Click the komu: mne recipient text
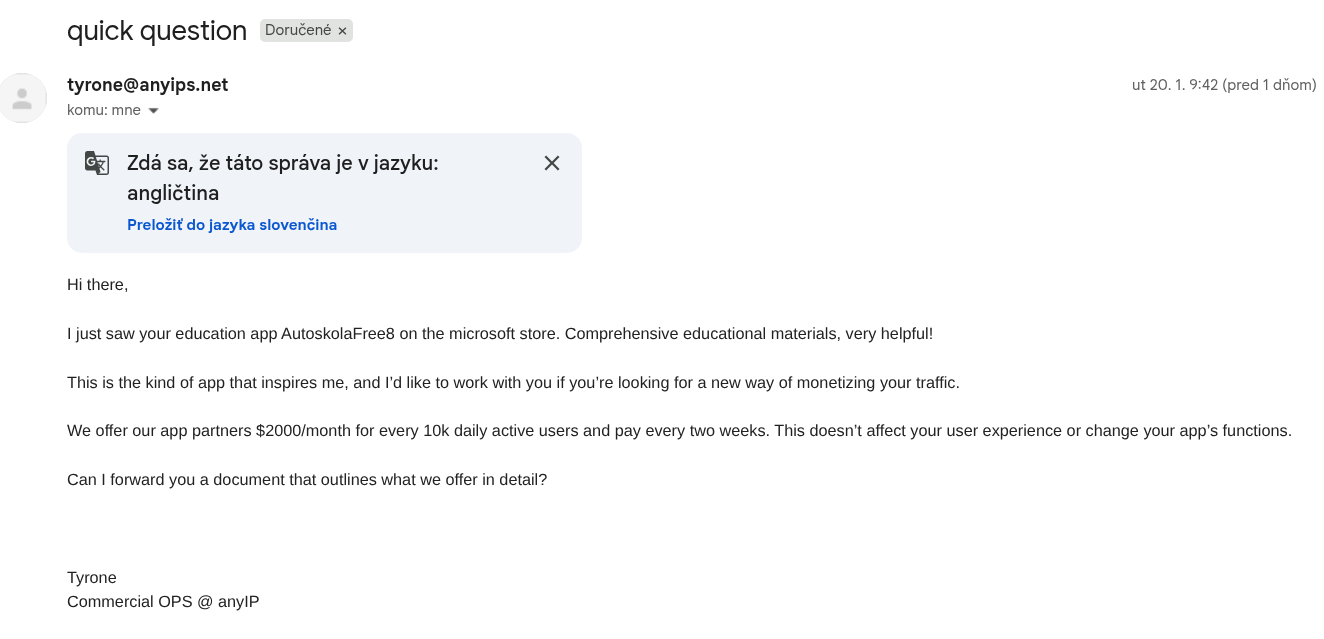Viewport: 1324px width, 639px height. pos(103,110)
